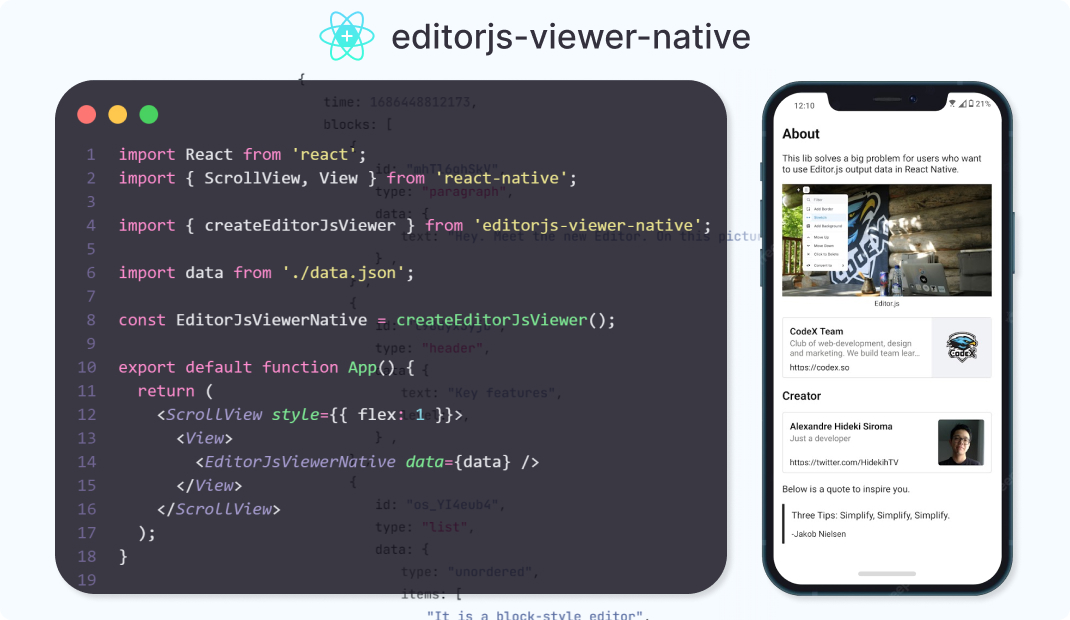Click 'createEditorJsViewer()' call on line 8
This screenshot has width=1070, height=620.
click(501, 320)
